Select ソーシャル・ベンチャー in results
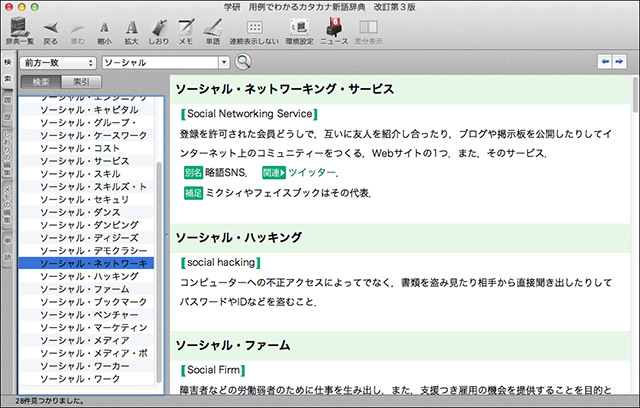 [86, 315]
